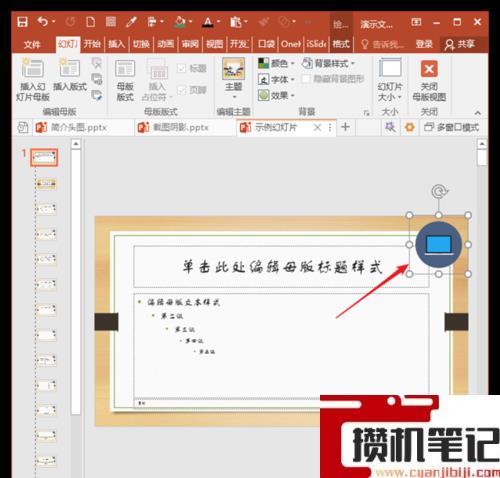
Task: Click the paste clipboard icon in quick access toolbar
Action: [x=236, y=22]
